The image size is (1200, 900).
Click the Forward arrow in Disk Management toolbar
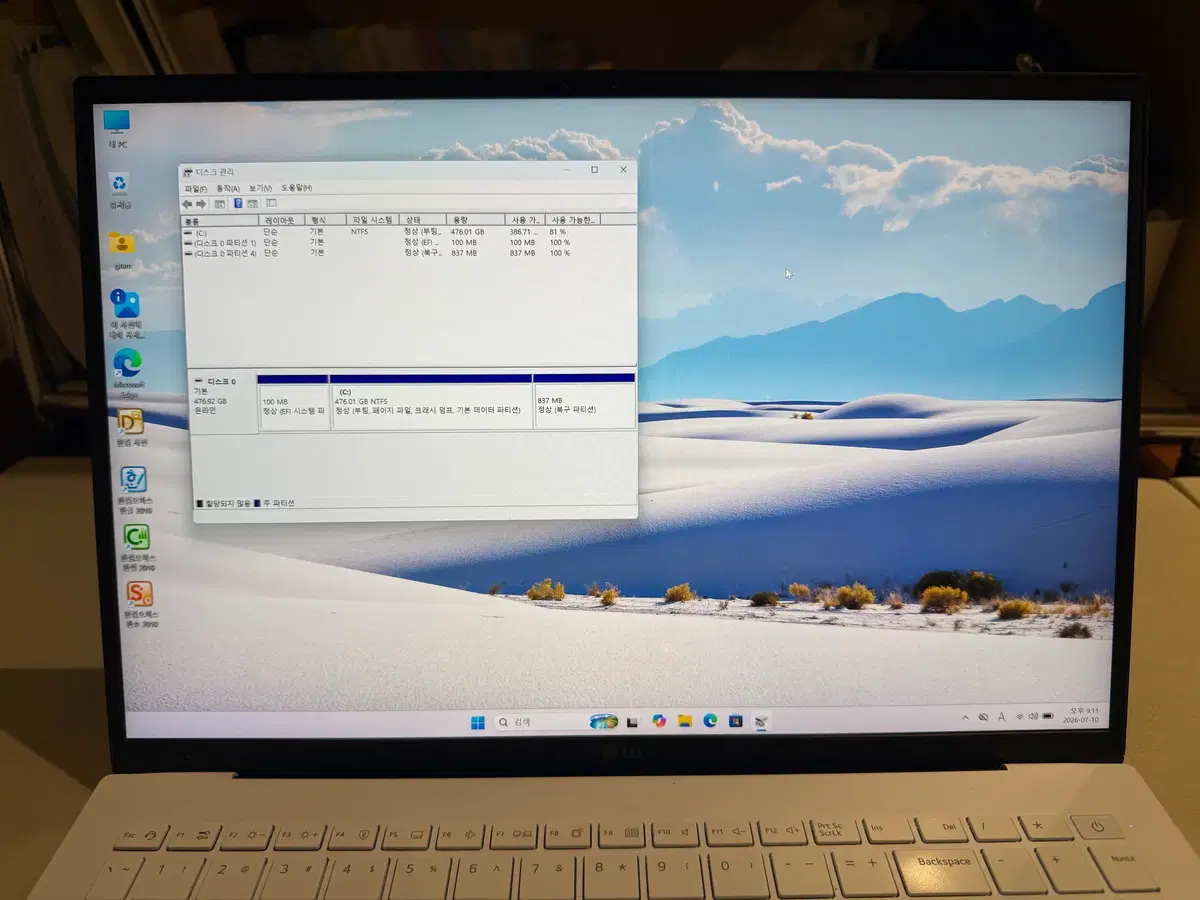tap(201, 203)
